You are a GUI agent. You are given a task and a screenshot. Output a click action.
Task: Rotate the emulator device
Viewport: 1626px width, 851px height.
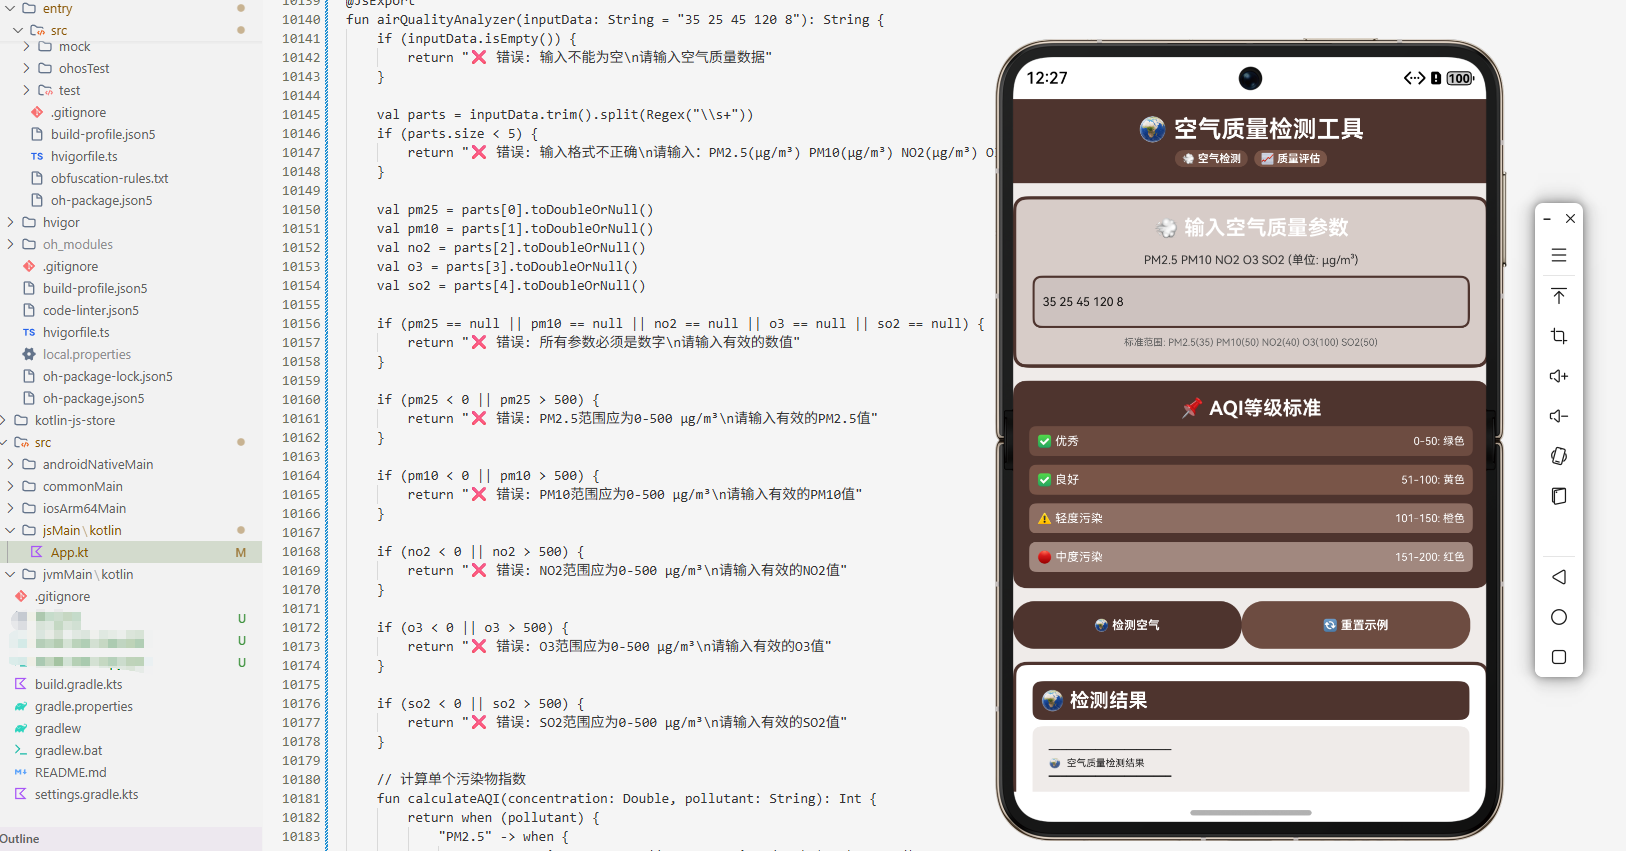click(1558, 456)
